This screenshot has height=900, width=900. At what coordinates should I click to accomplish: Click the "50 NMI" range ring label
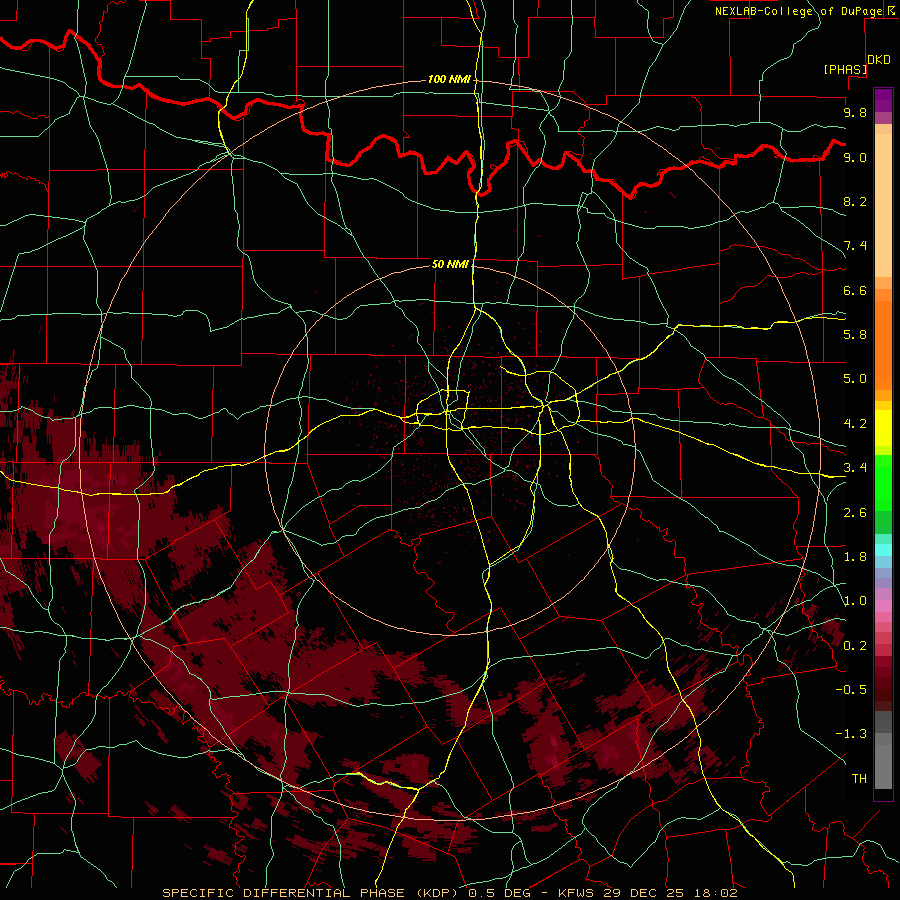pyautogui.click(x=450, y=264)
